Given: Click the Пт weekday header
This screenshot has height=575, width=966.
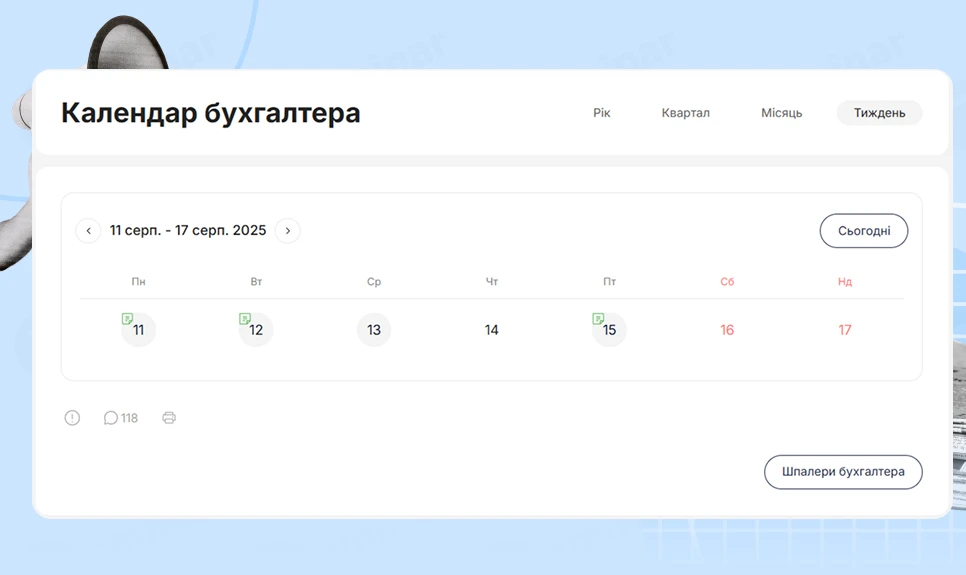Looking at the screenshot, I should coord(609,282).
